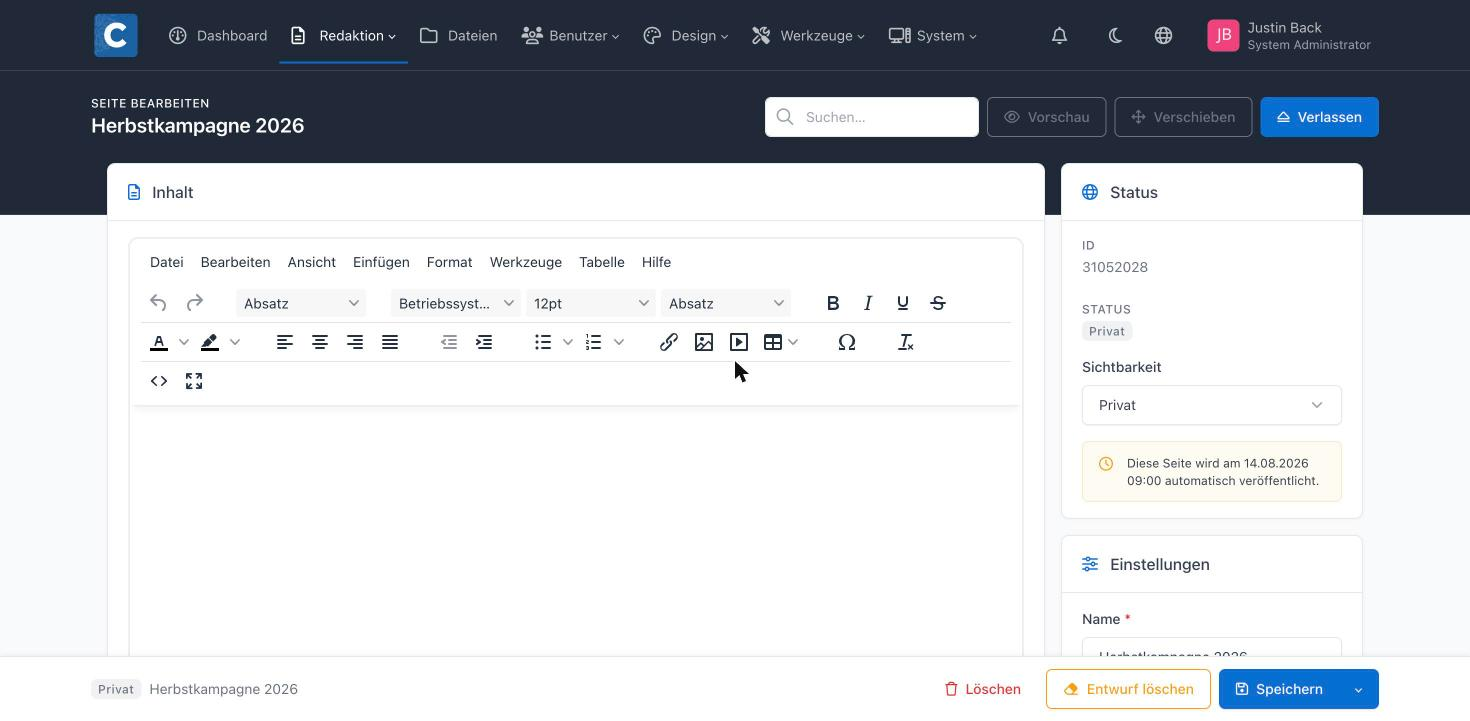1470x721 pixels.
Task: Open the Tabelle editor menu
Action: click(602, 262)
